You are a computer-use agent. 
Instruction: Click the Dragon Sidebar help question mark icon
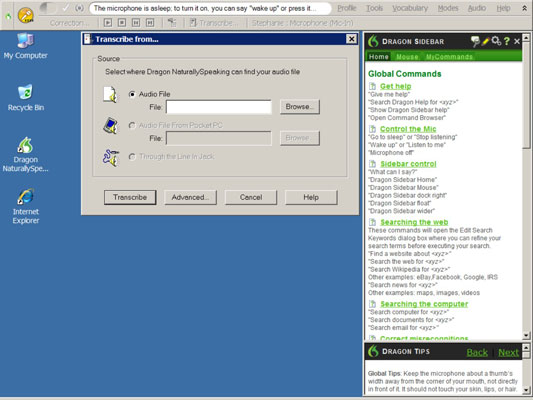[x=506, y=41]
